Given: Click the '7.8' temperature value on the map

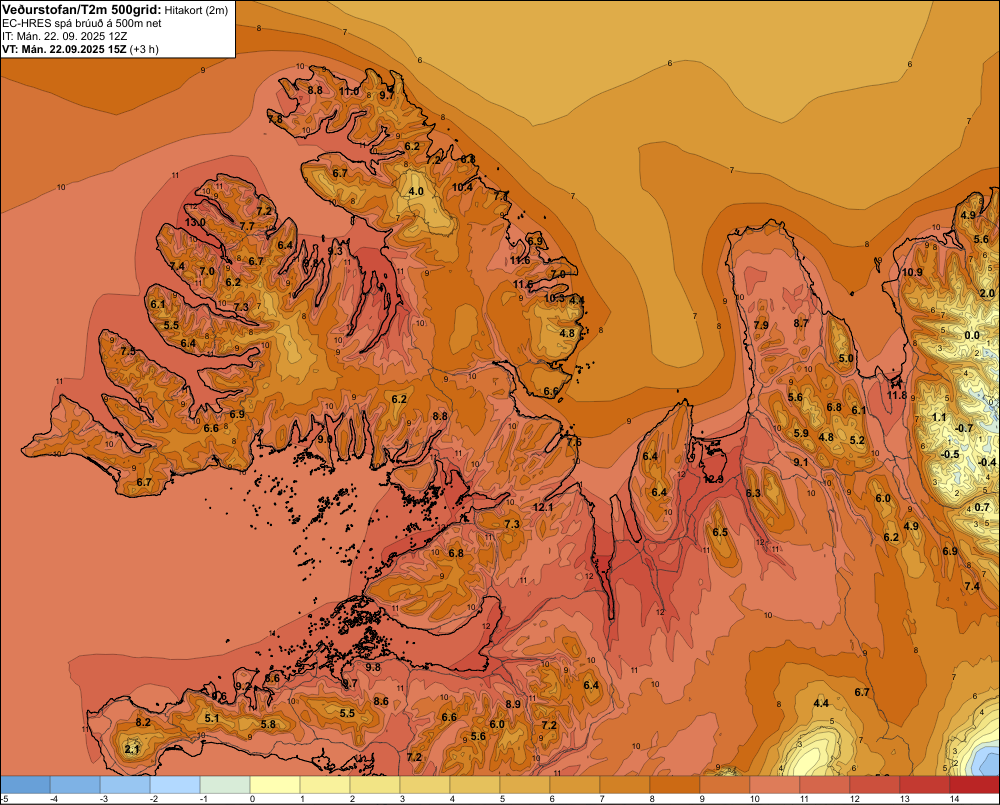Looking at the screenshot, I should pyautogui.click(x=276, y=119).
